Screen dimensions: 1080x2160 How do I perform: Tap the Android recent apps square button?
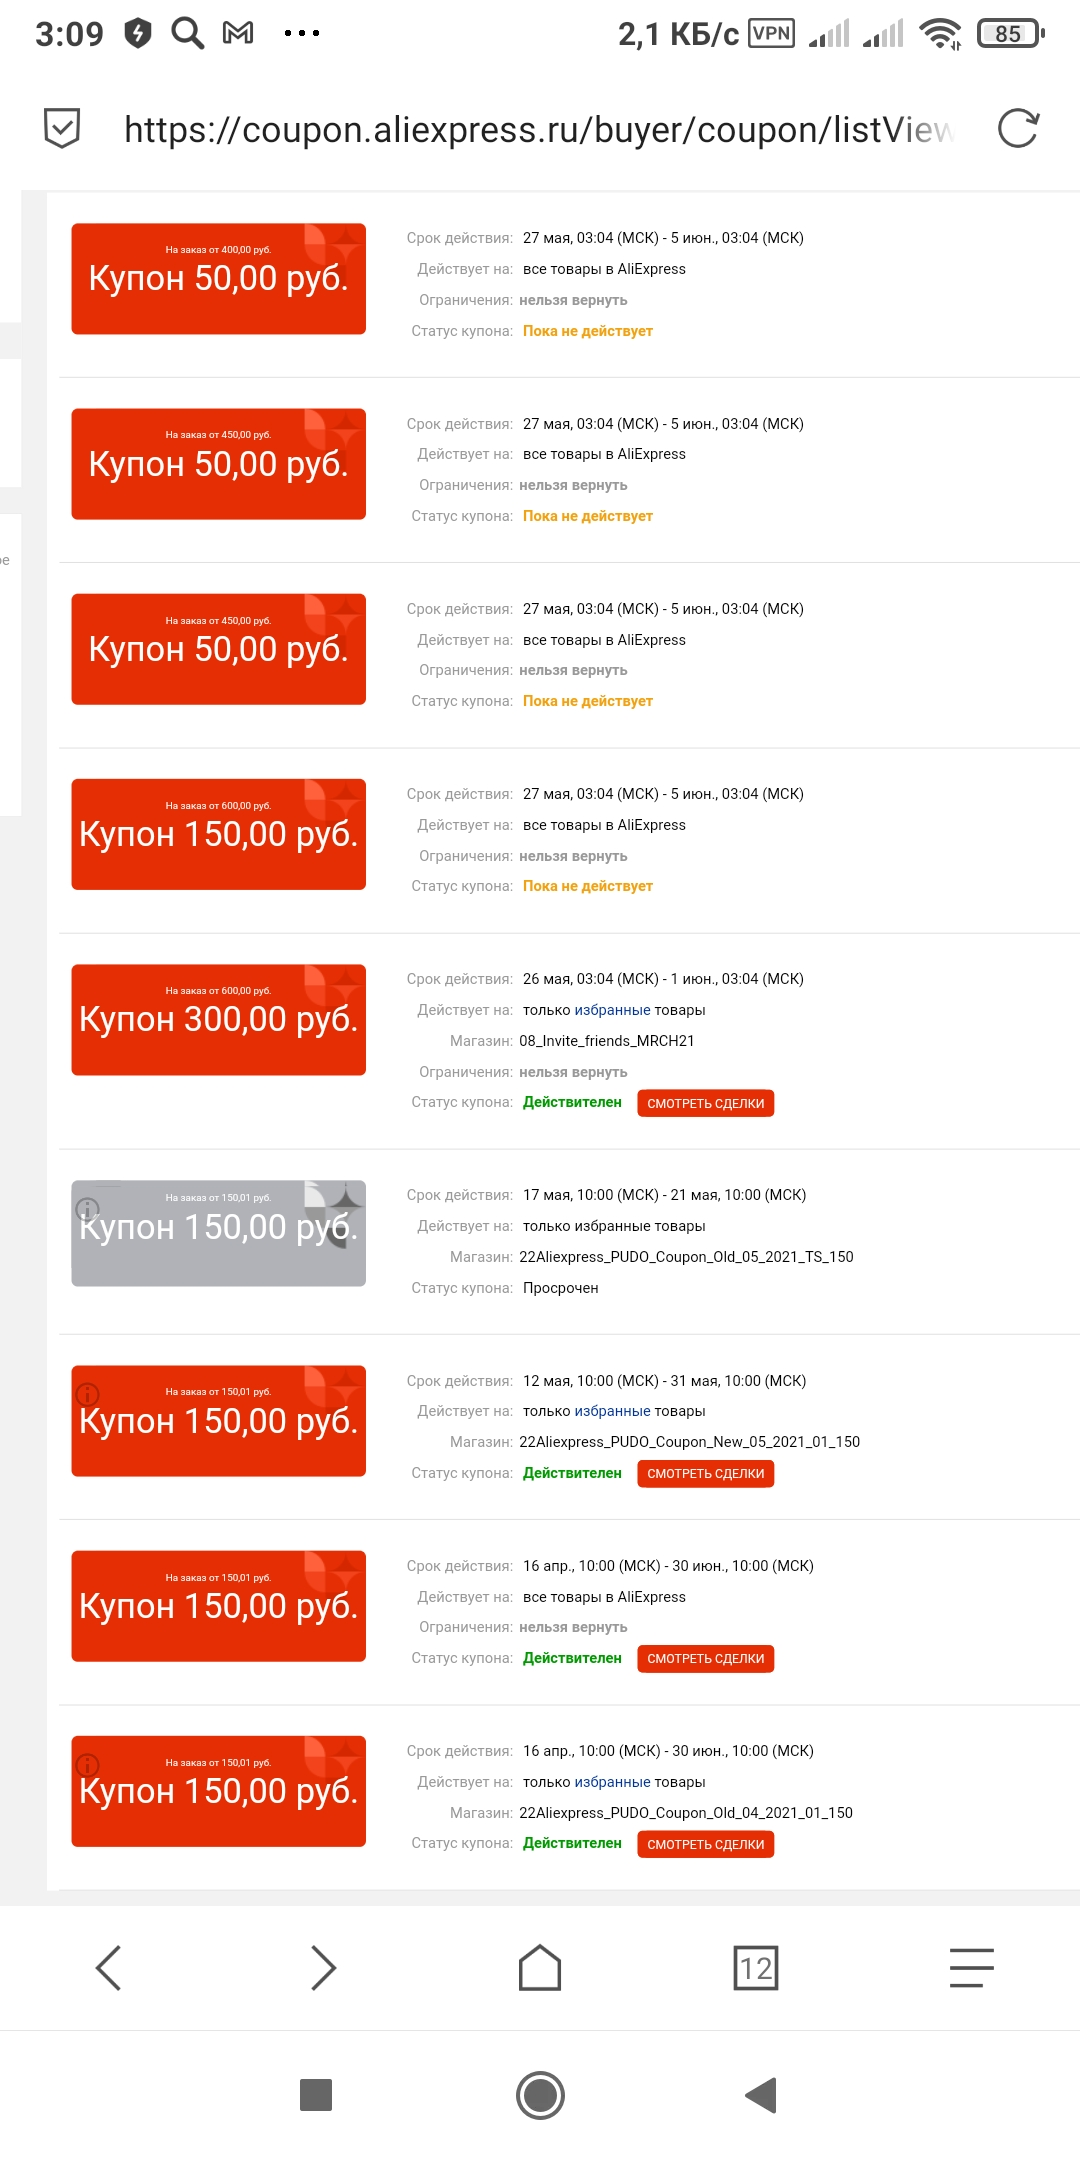click(x=316, y=2095)
